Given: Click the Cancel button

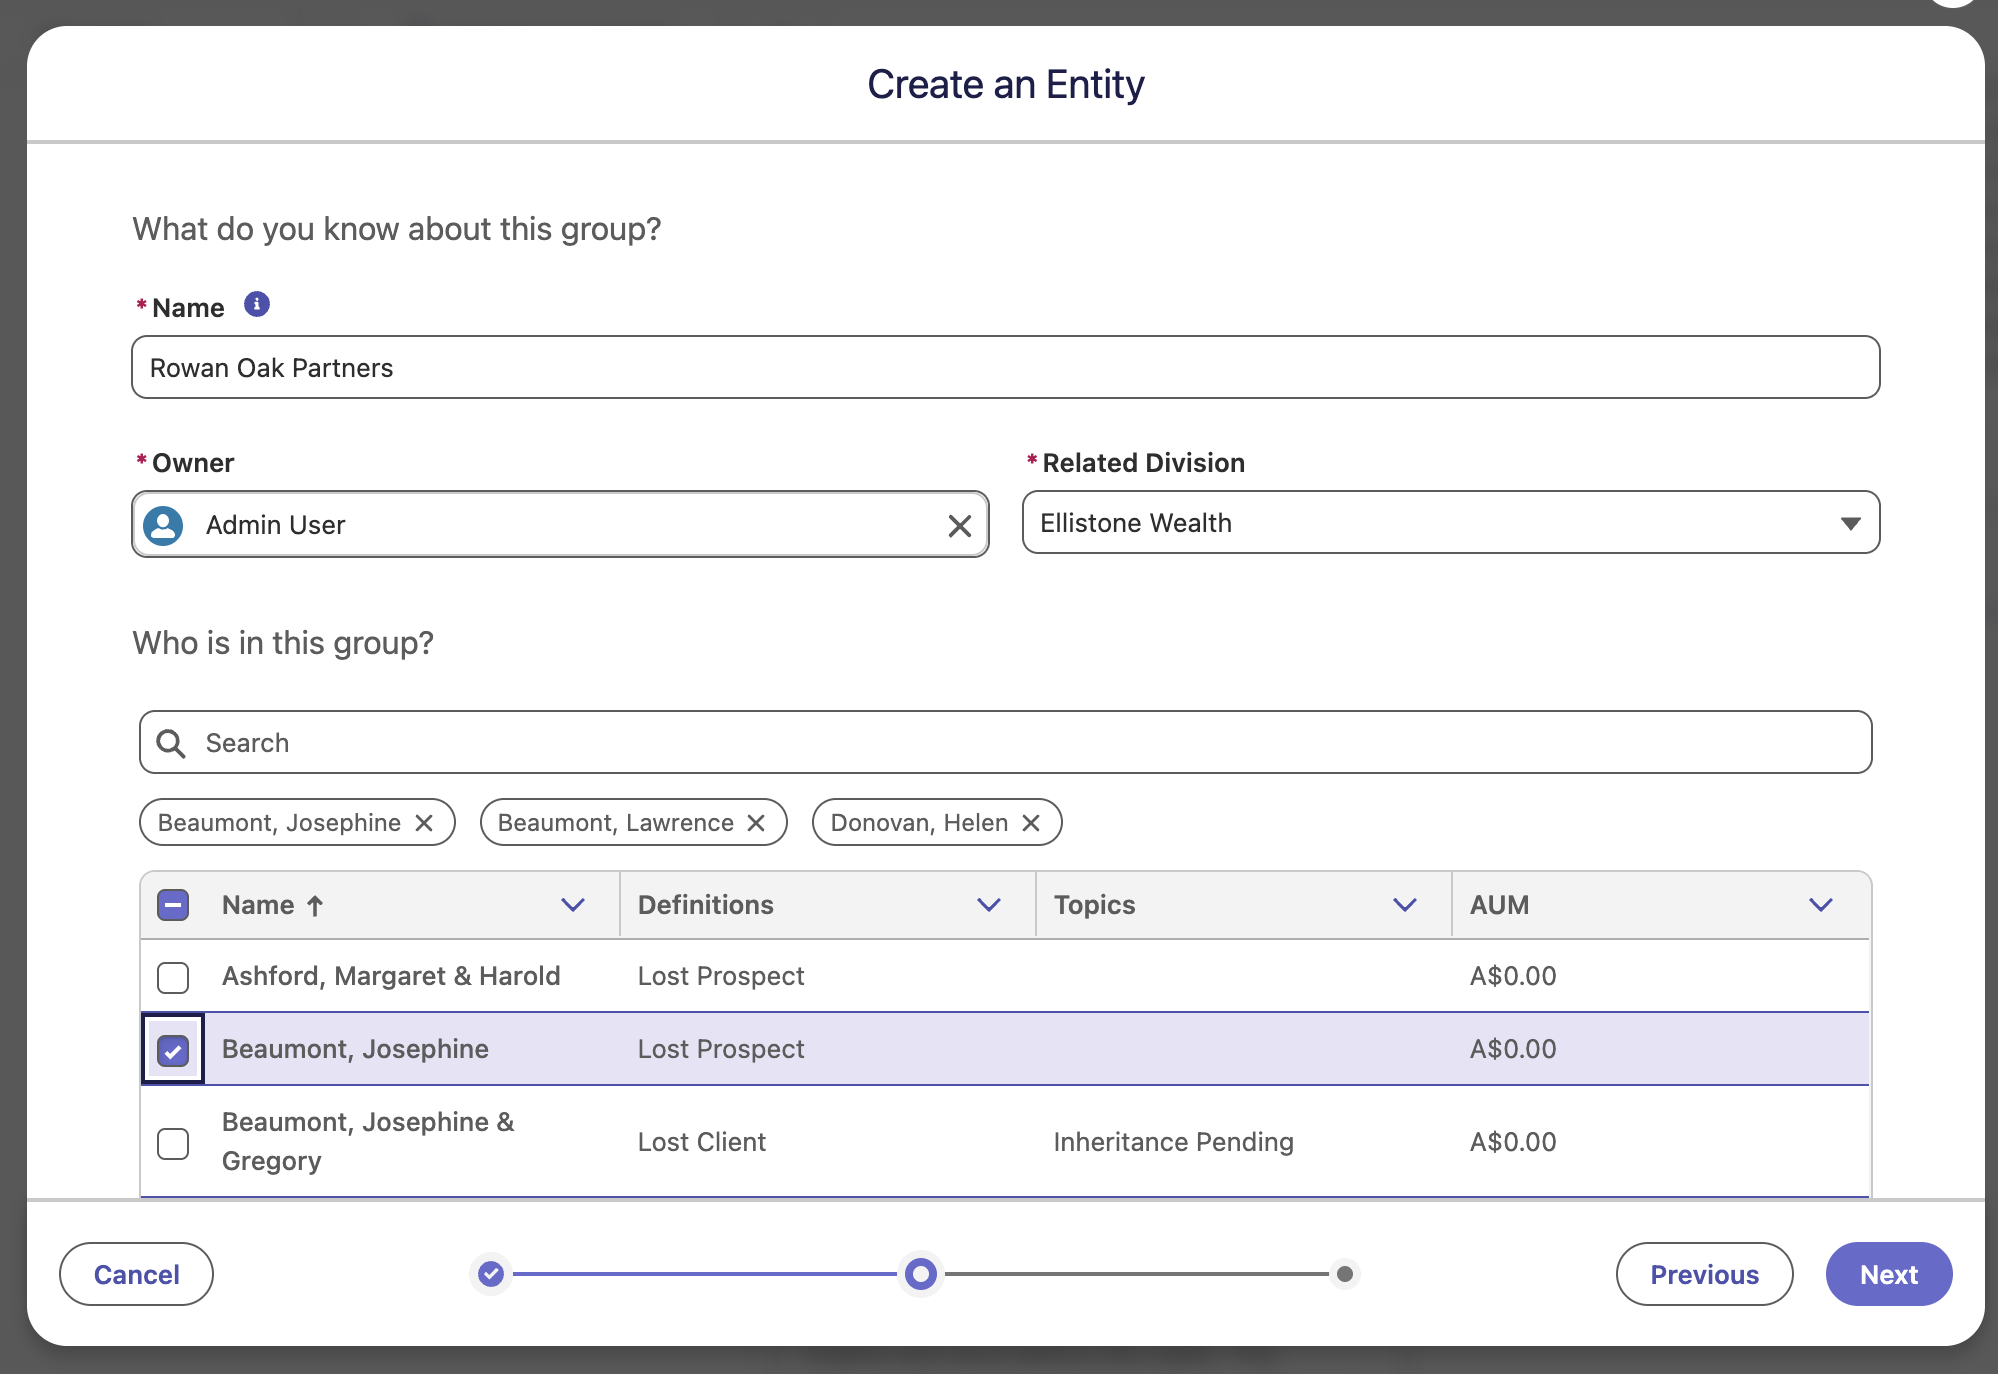Looking at the screenshot, I should click(137, 1274).
